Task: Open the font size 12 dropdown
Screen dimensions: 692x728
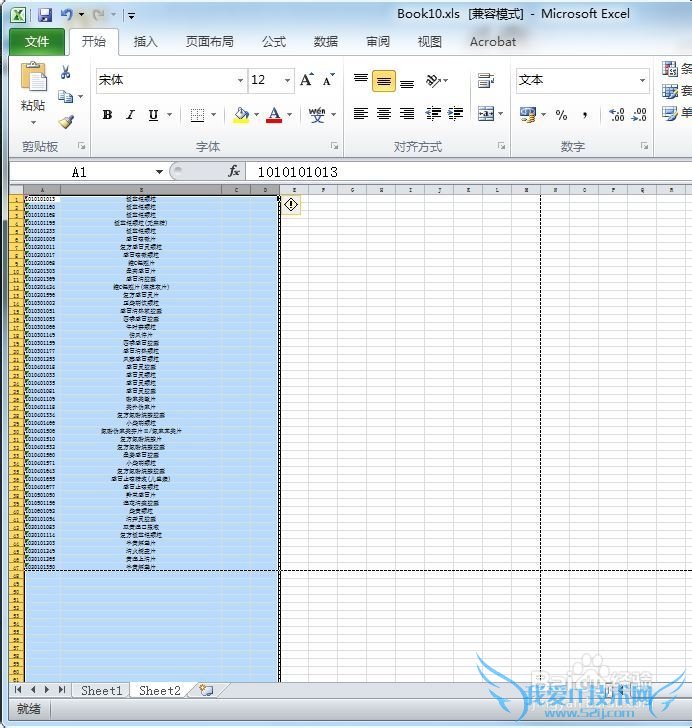Action: click(287, 80)
